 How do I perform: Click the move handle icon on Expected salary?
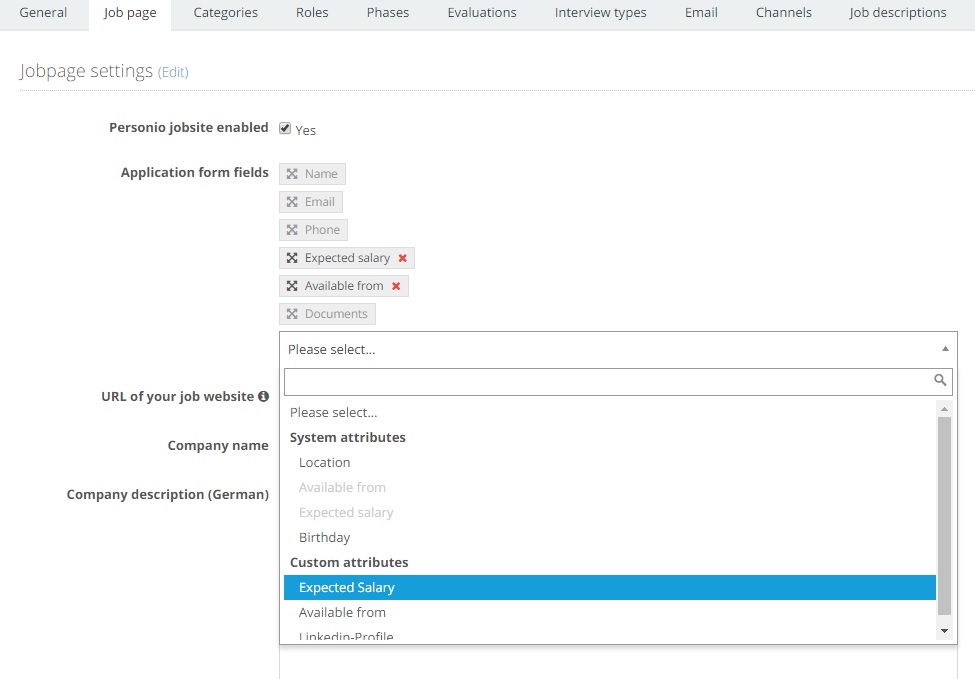tap(292, 258)
